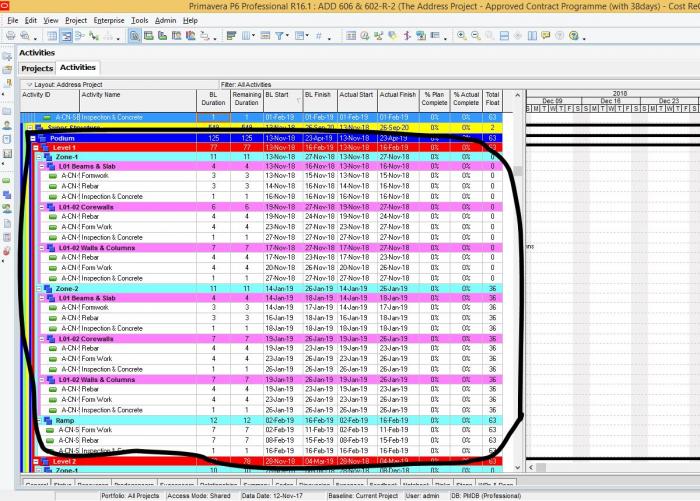The width and height of the screenshot is (700, 501).
Task: Collapse the Level 1 red band
Action: point(36,148)
